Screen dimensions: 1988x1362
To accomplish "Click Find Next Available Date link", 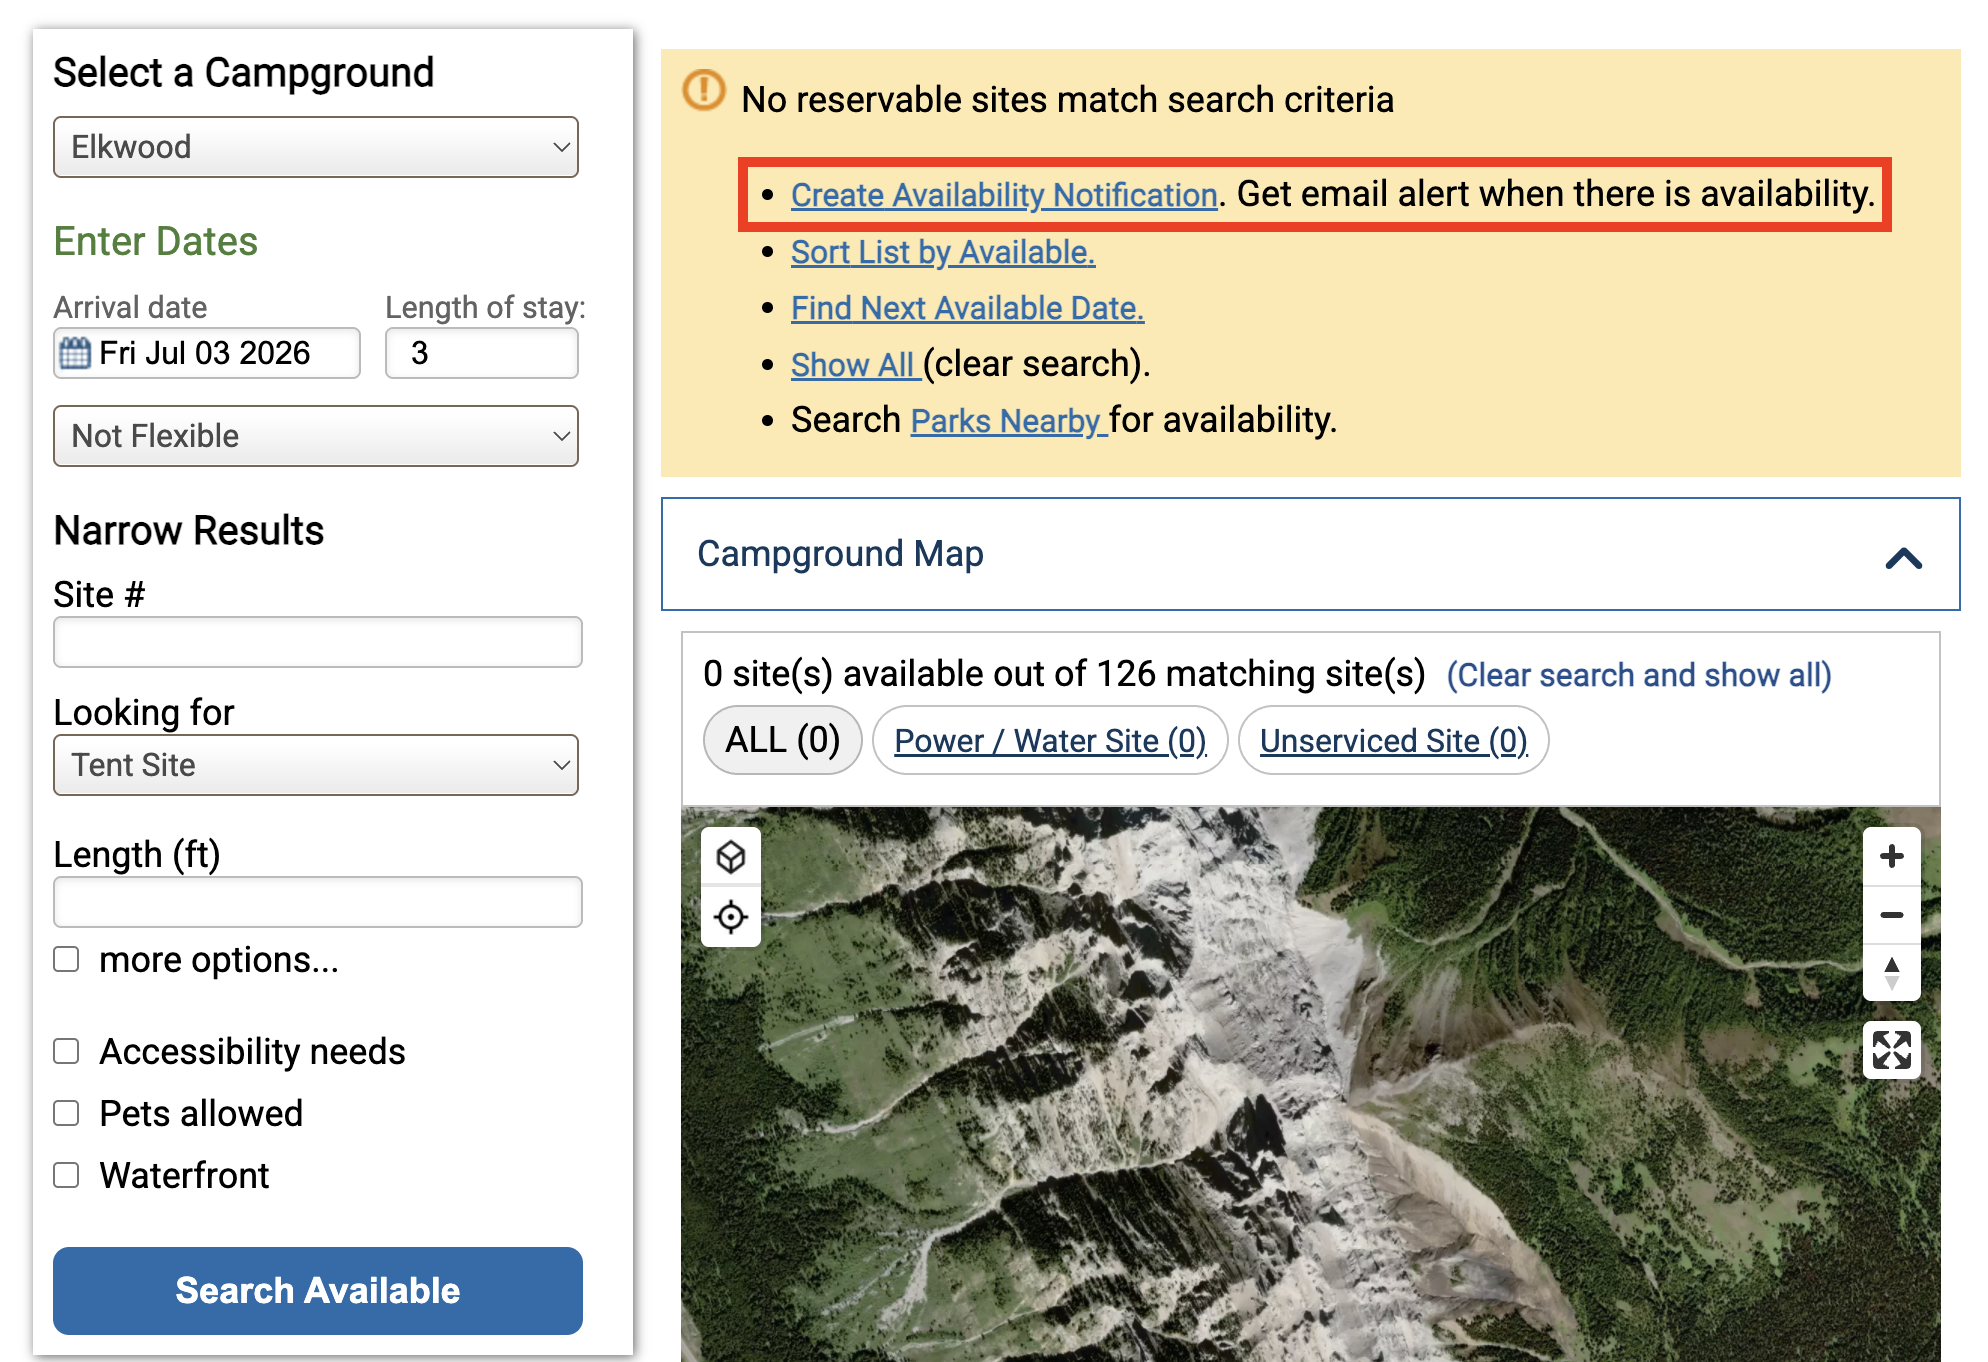I will click(x=967, y=307).
